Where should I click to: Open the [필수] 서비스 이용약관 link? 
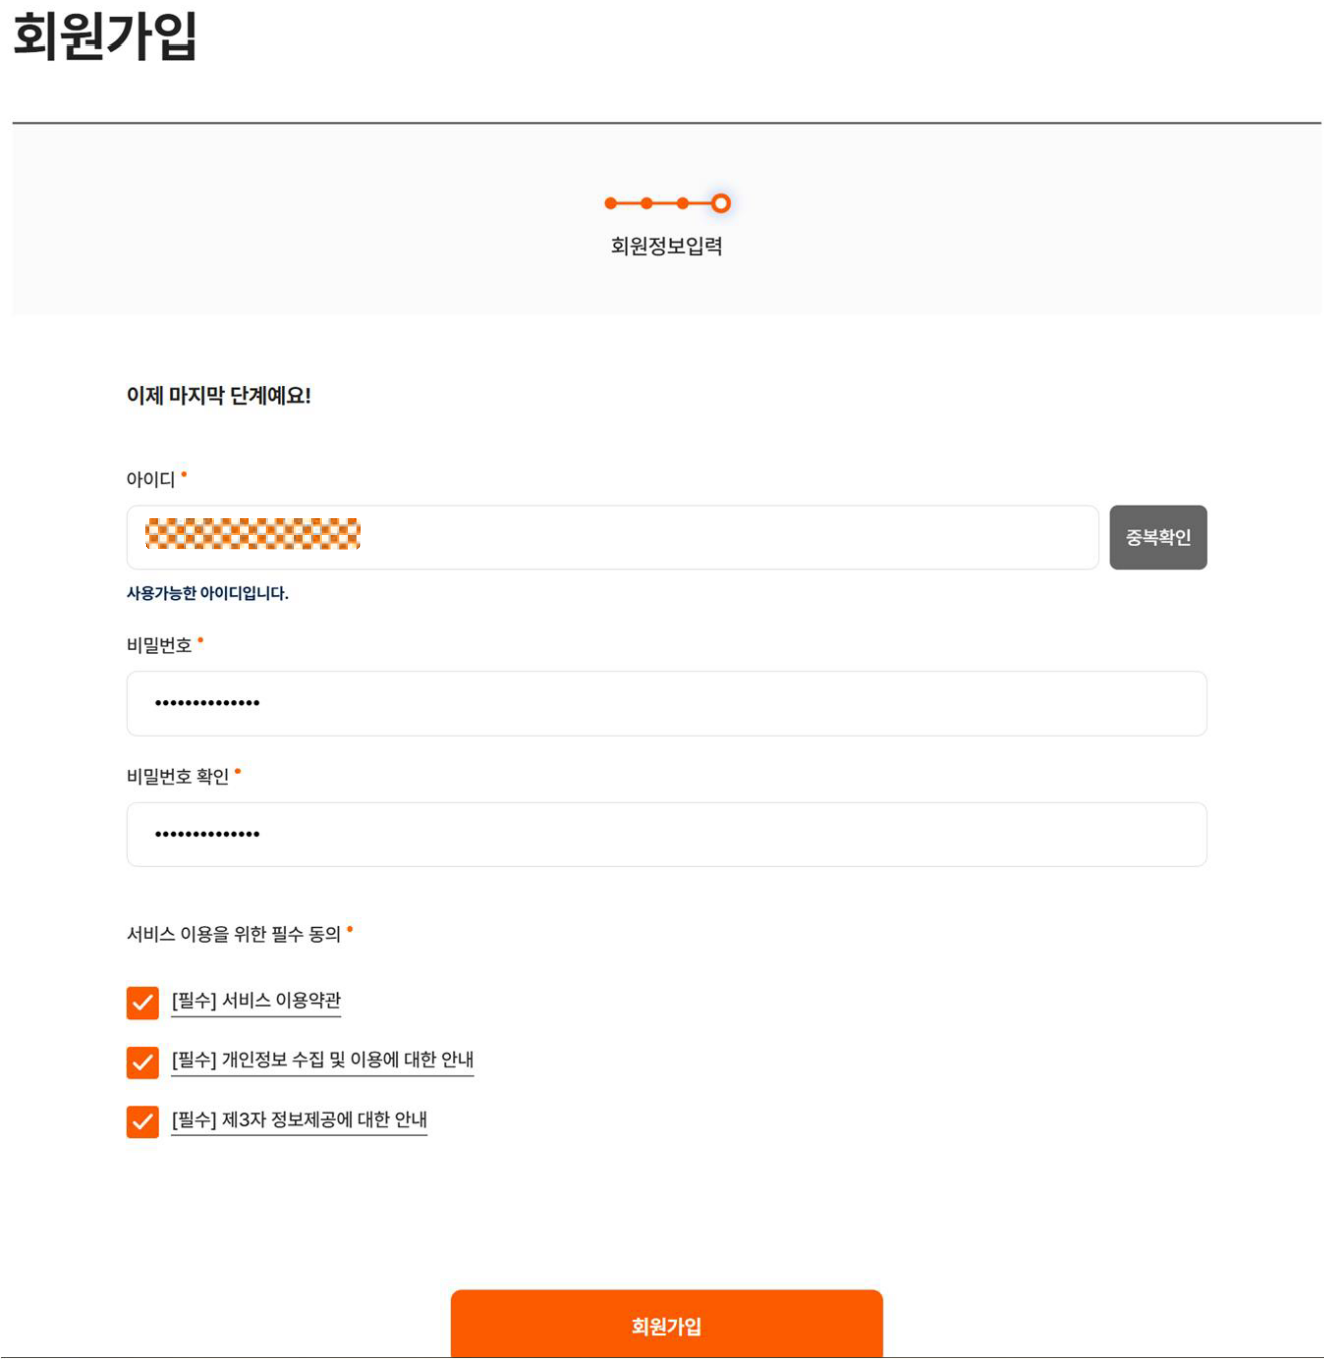[x=256, y=1001]
